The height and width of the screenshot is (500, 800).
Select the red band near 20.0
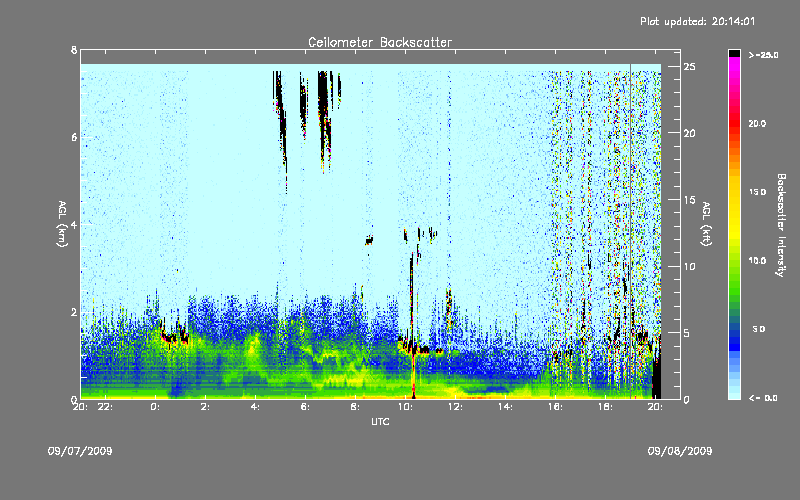[734, 124]
